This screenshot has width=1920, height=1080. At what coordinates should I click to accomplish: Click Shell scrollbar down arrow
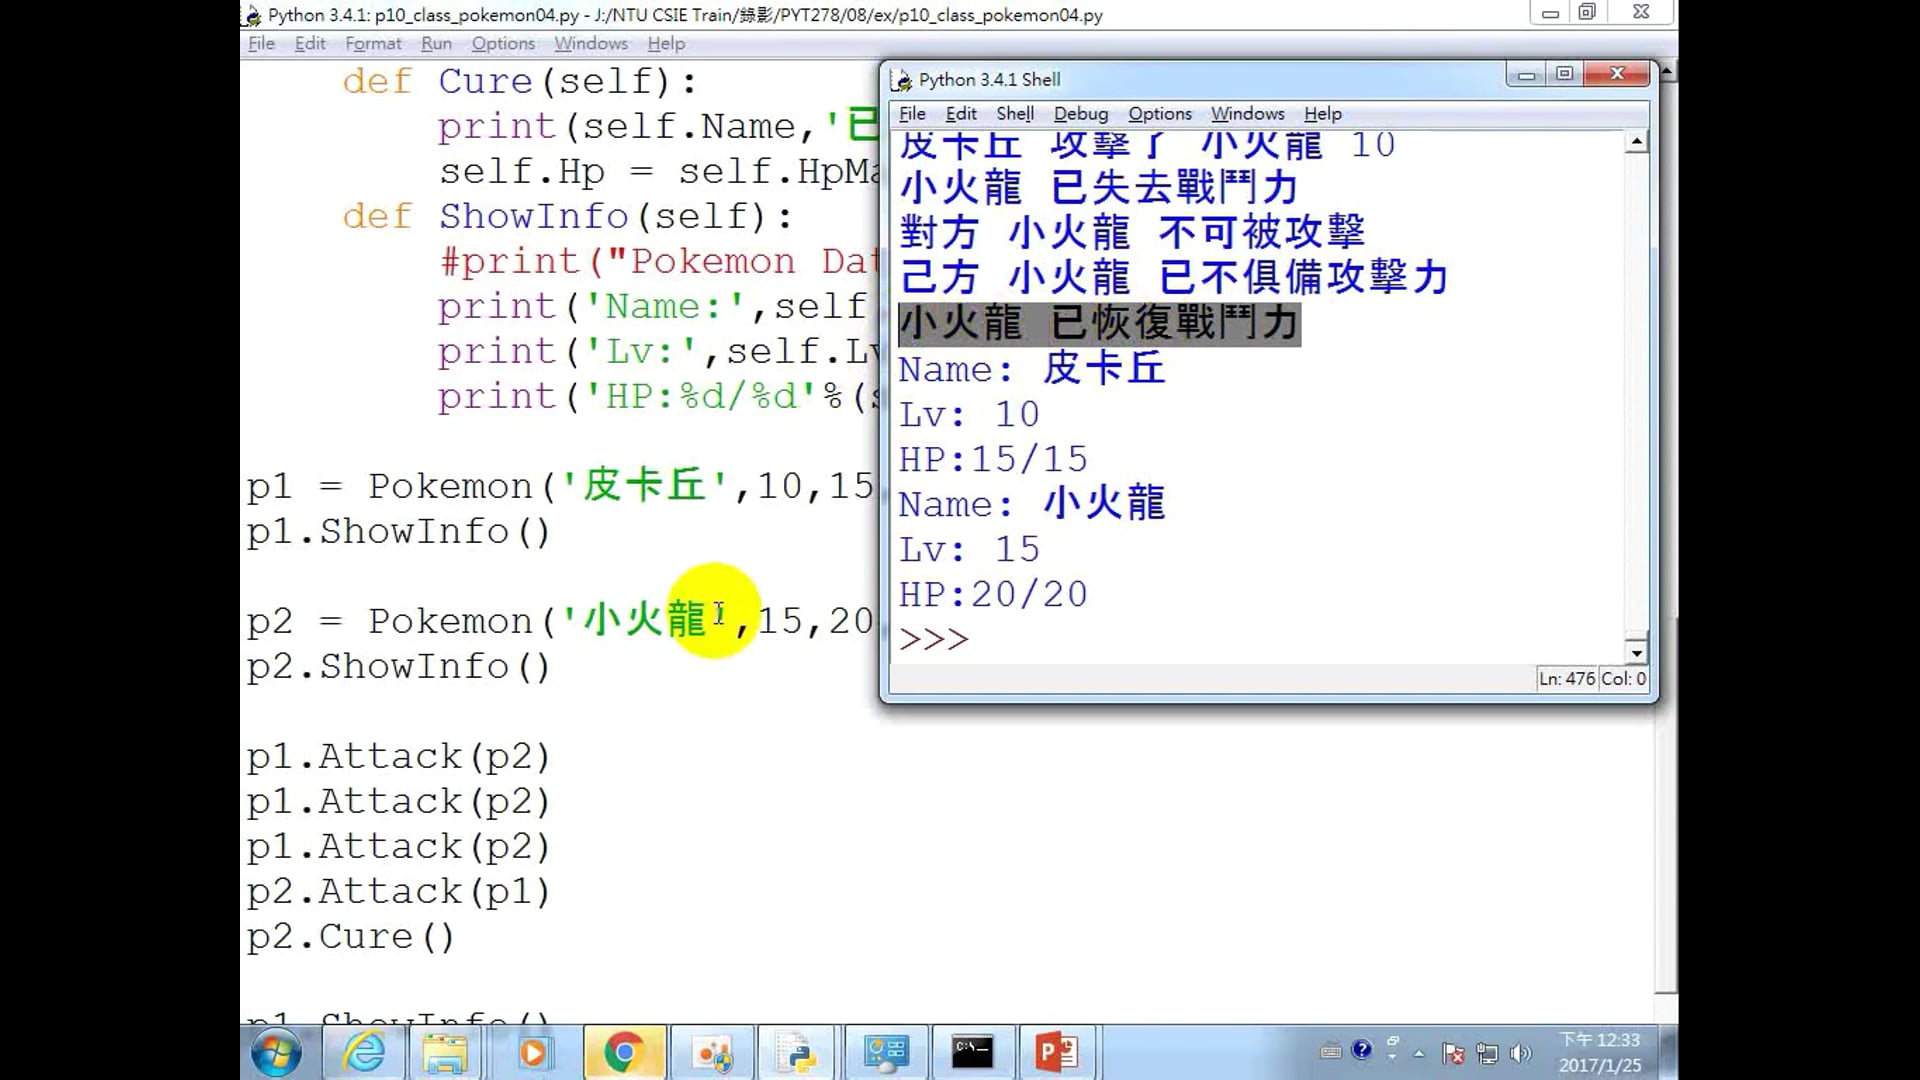[1636, 653]
